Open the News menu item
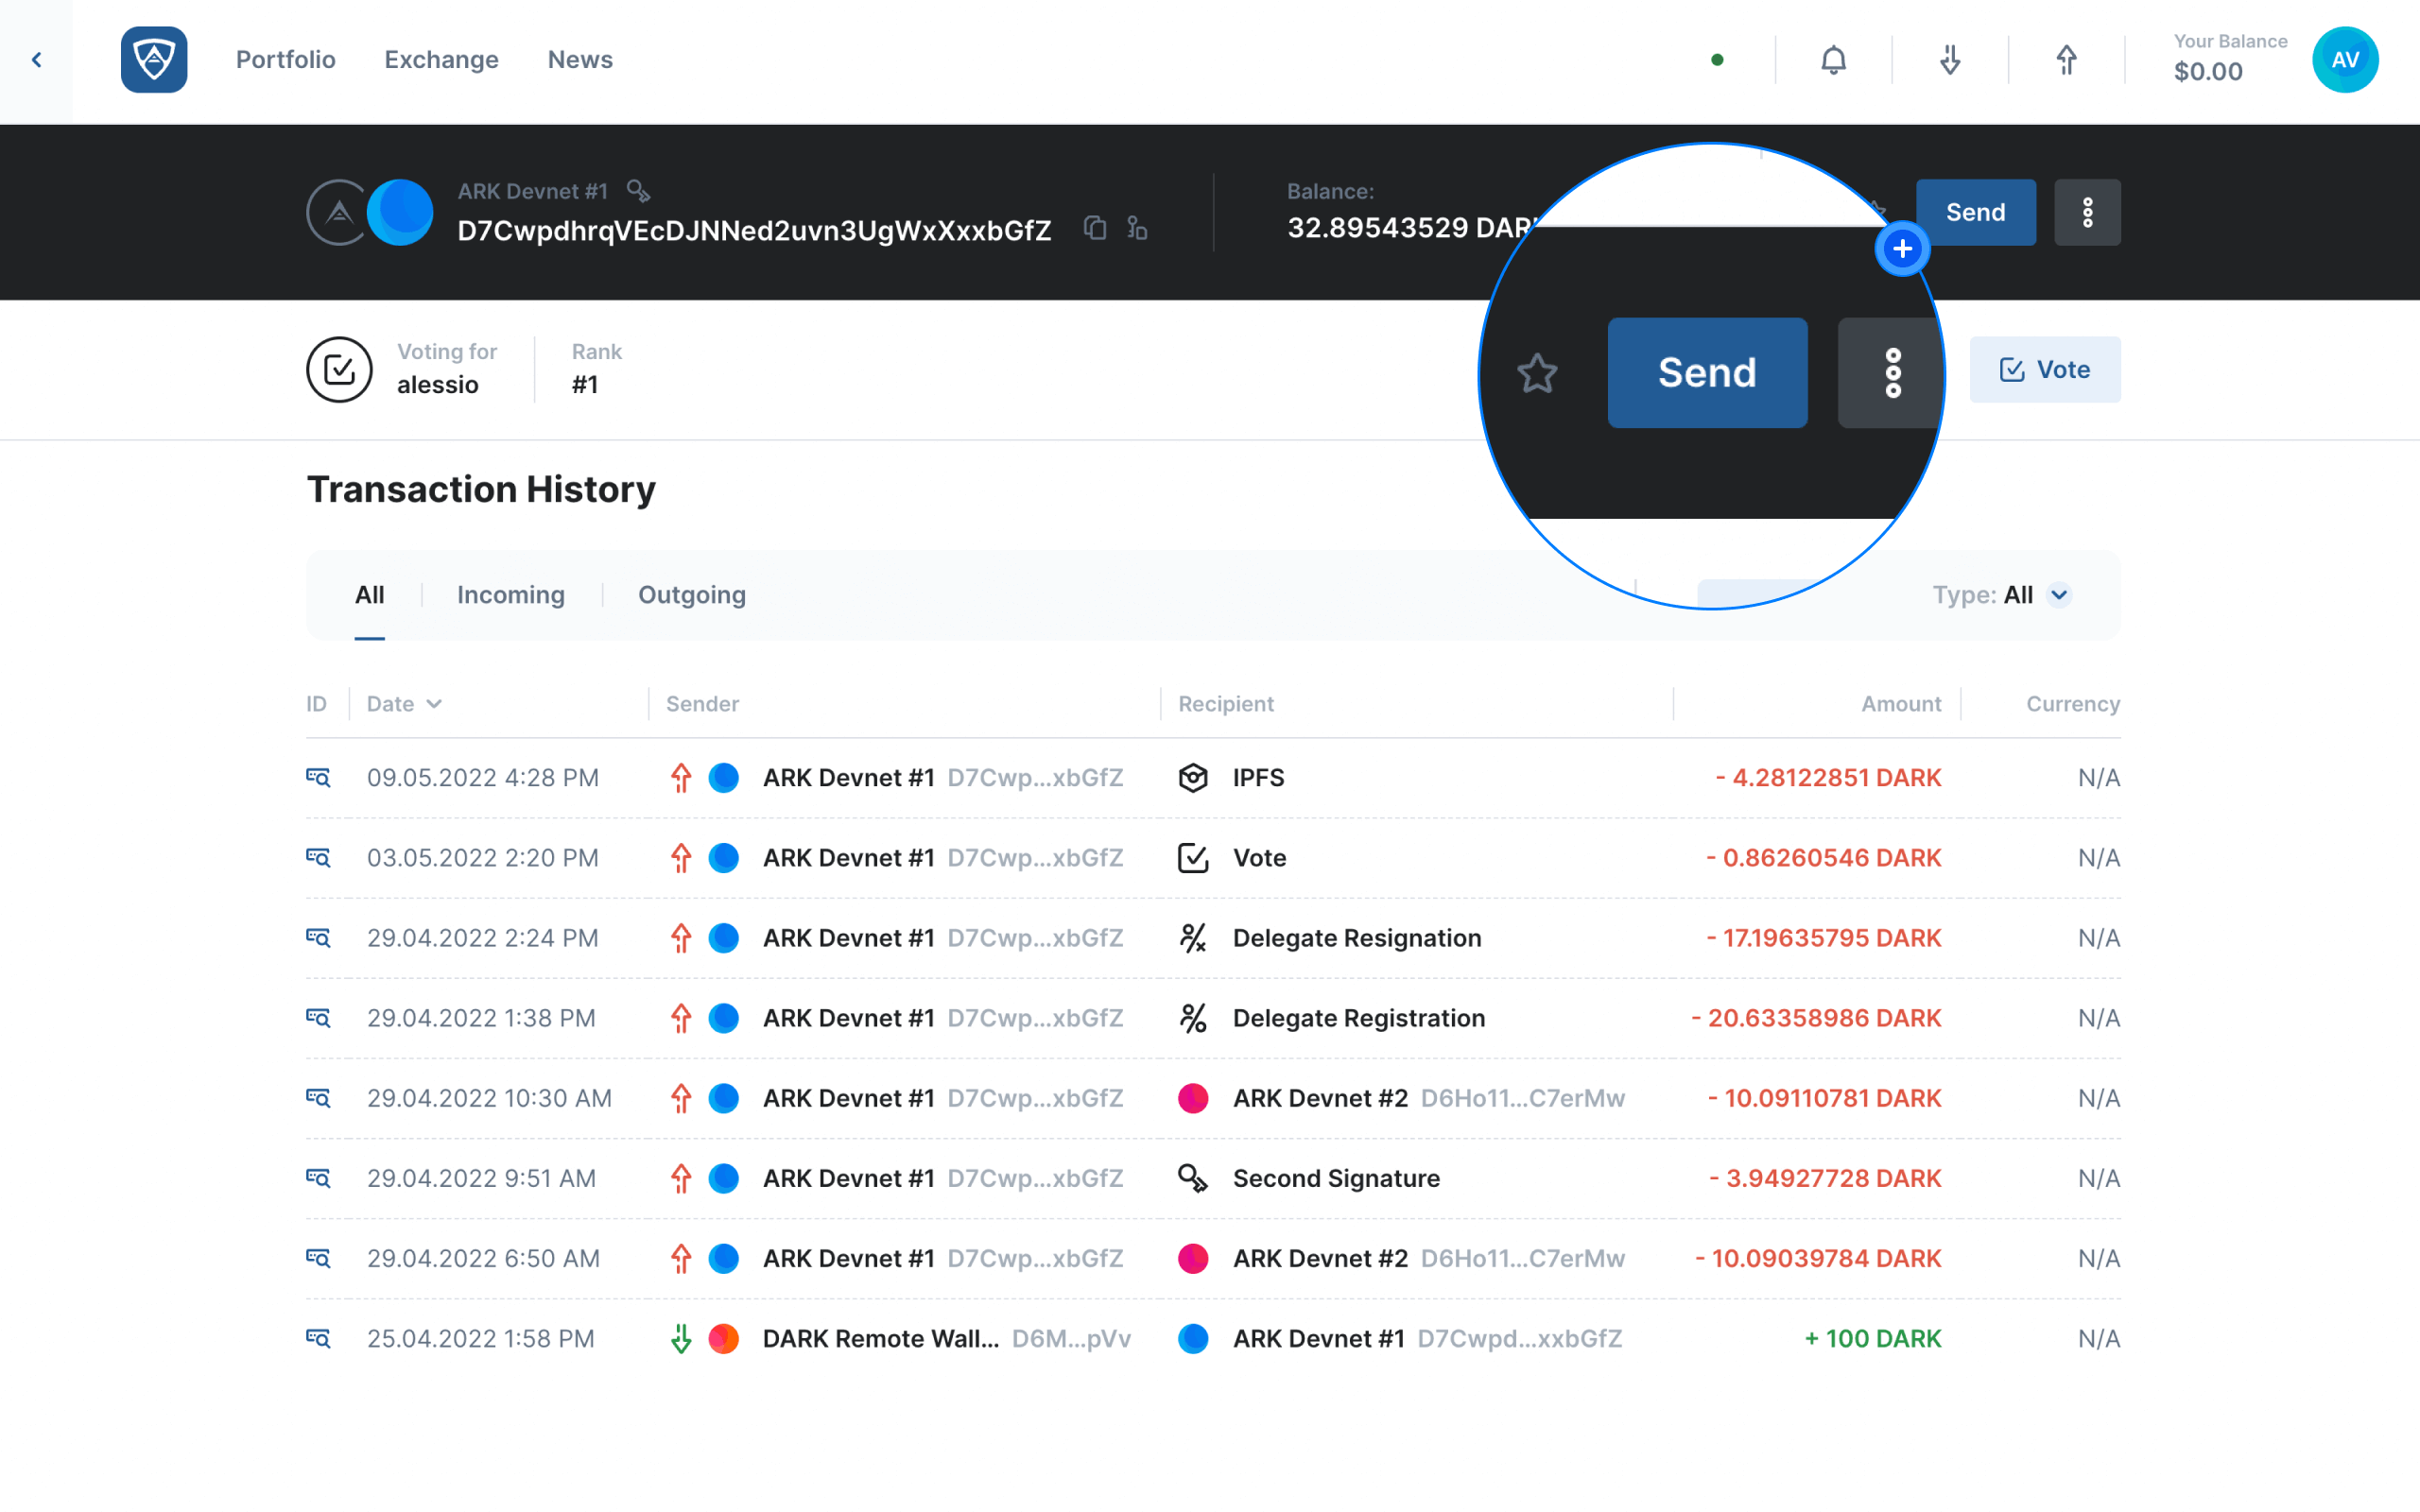Screen dimensions: 2420x1512 [x=580, y=60]
